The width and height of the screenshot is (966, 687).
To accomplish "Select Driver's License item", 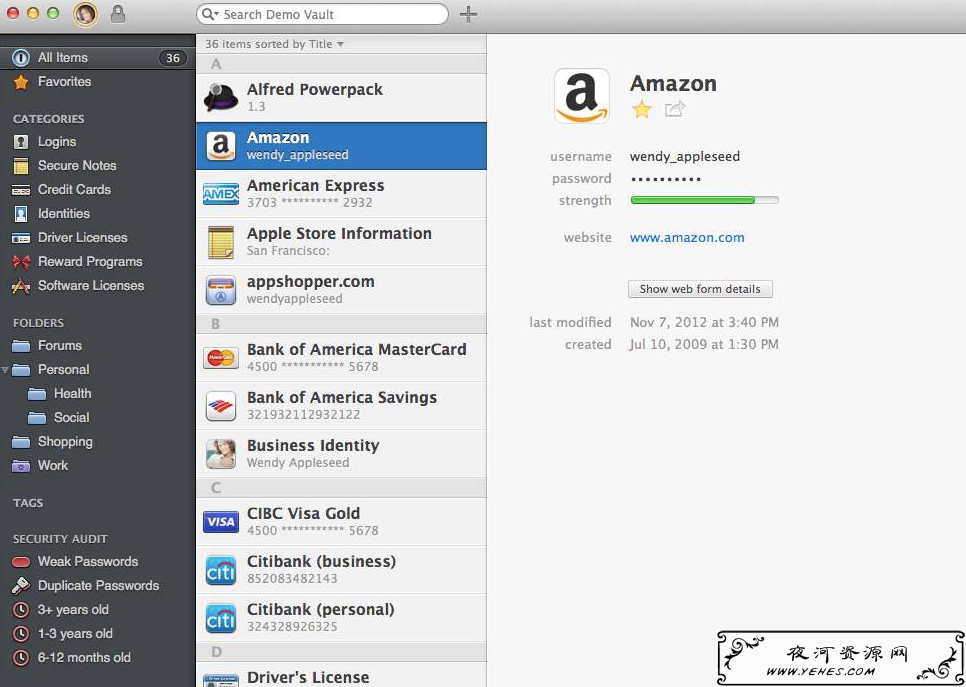I will click(x=341, y=675).
